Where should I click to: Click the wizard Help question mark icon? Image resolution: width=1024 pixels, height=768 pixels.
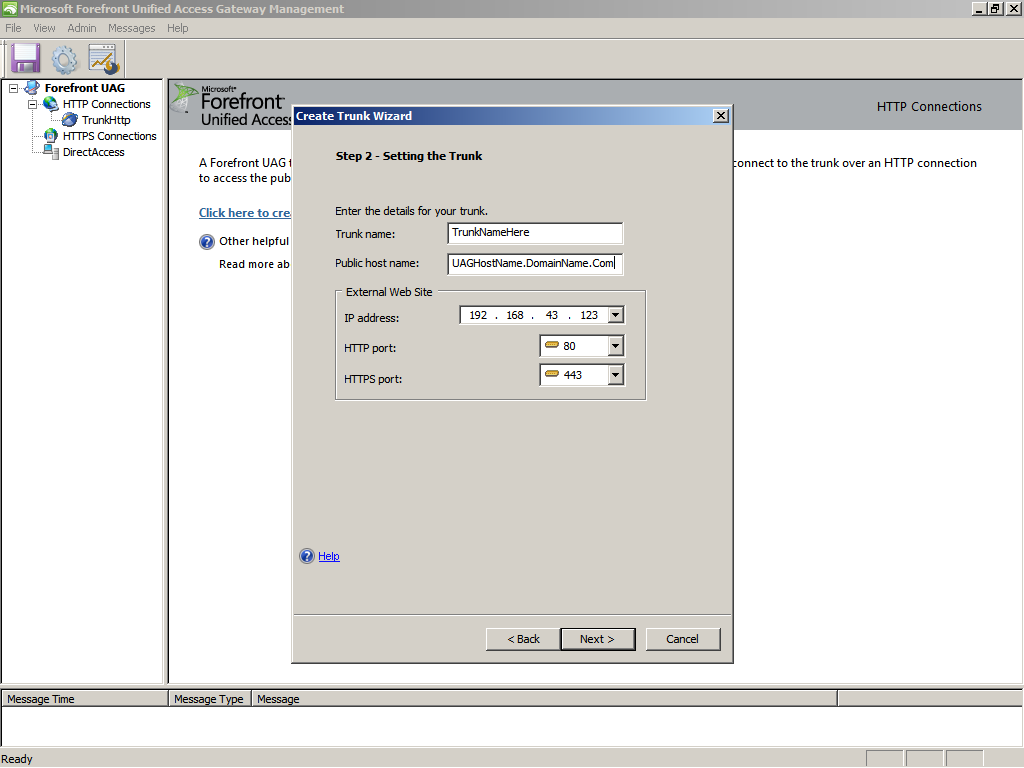point(307,556)
